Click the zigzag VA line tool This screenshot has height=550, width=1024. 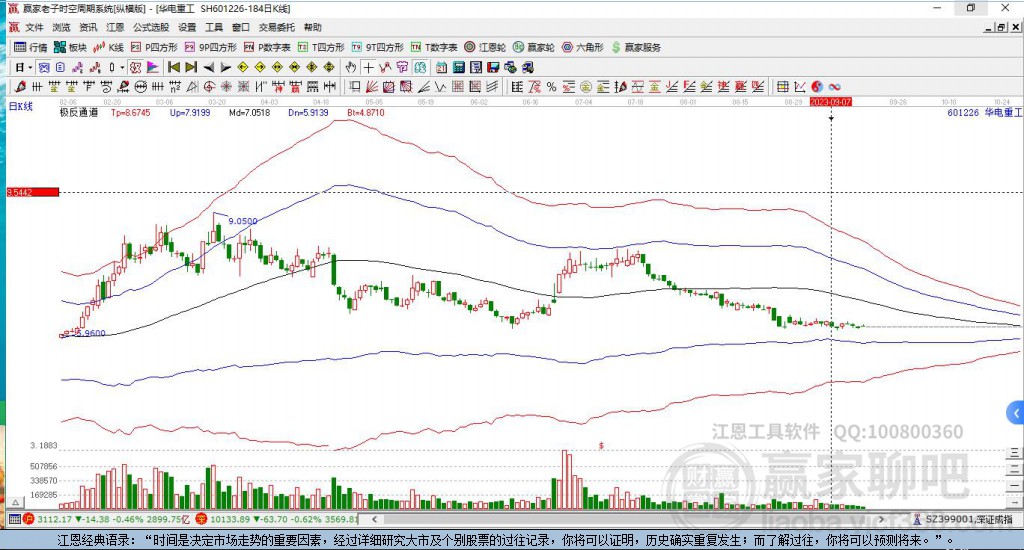(x=385, y=67)
